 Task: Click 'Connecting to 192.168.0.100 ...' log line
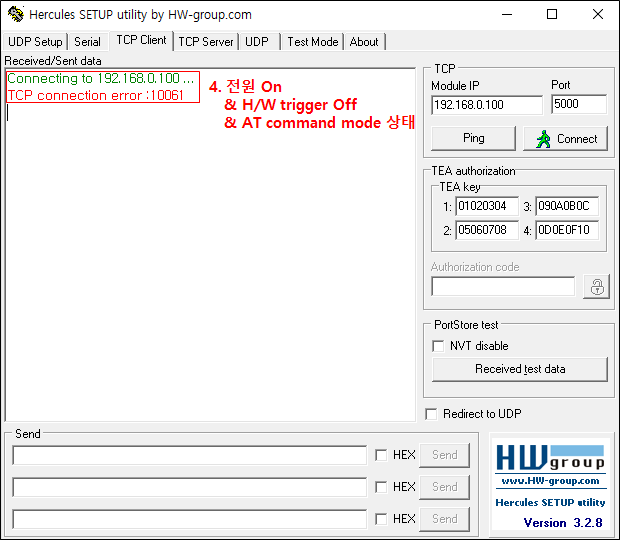coord(101,78)
